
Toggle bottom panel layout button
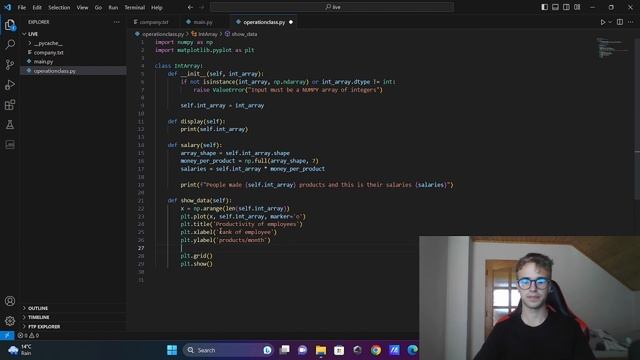pos(555,7)
